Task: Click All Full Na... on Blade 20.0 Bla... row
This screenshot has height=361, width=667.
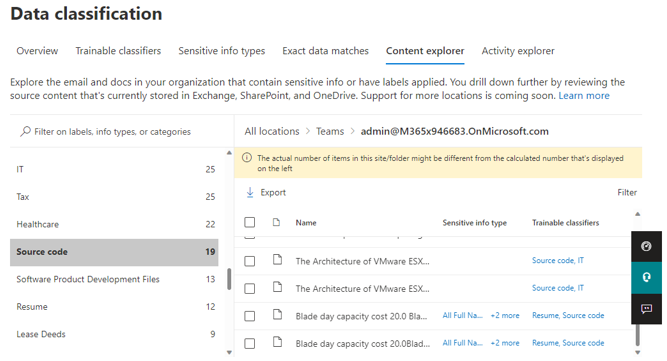Action: pos(462,316)
